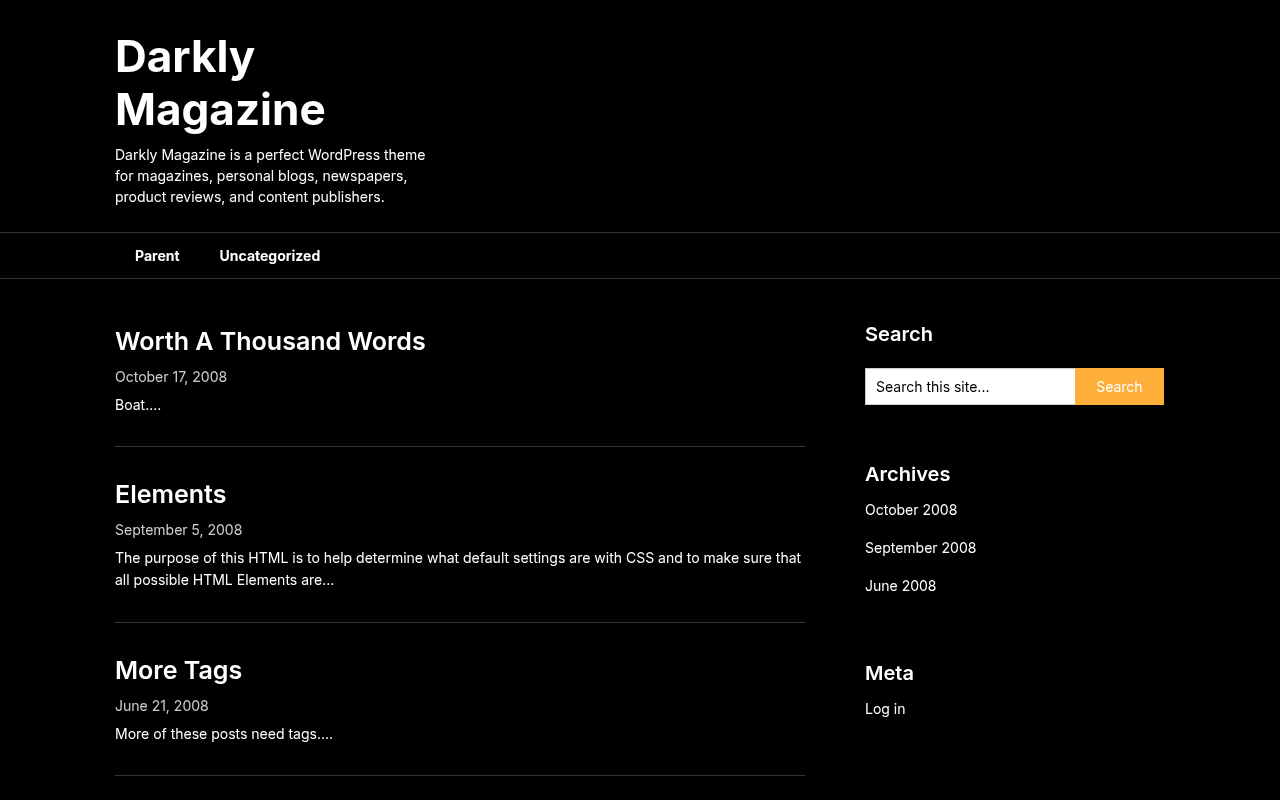The height and width of the screenshot is (800, 1280).
Task: Click the Elements post excerpt about HTML
Action: coord(458,569)
